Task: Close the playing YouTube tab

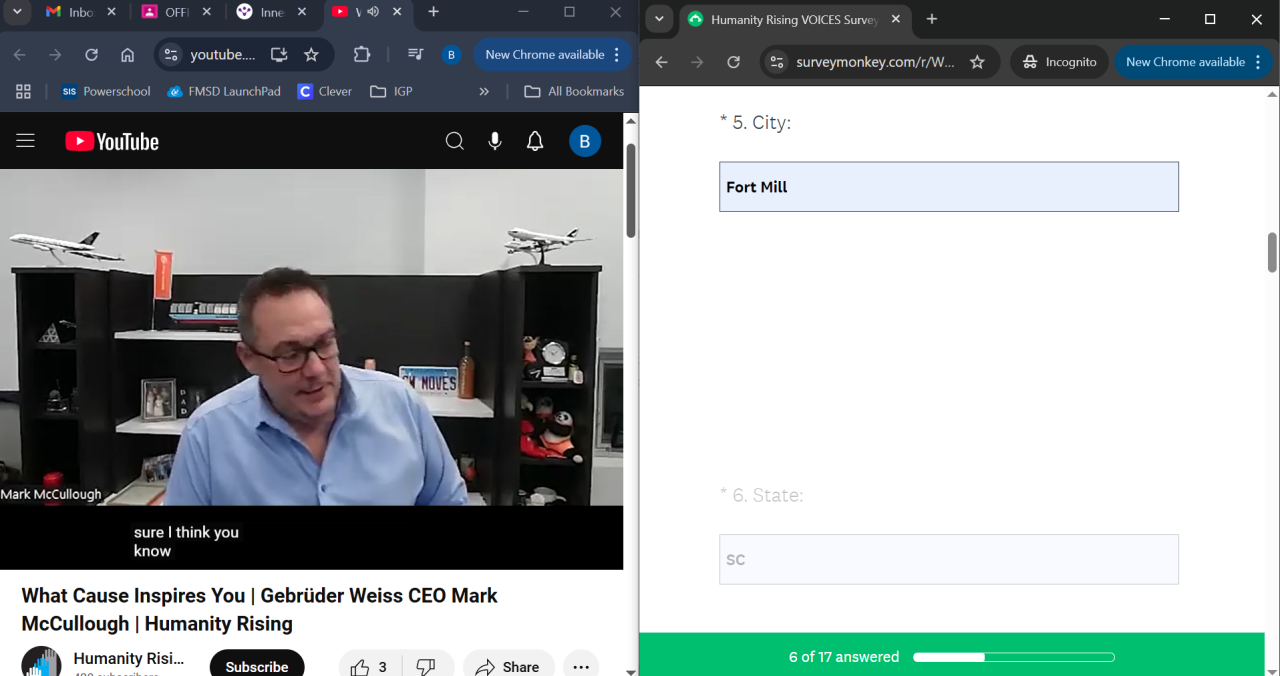Action: coord(397,12)
